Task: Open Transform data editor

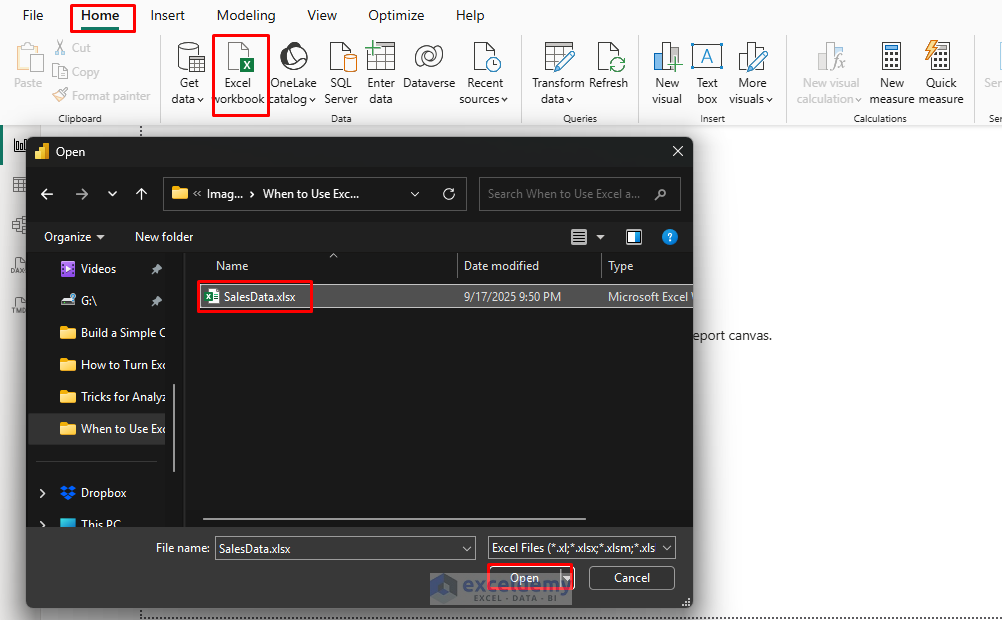Action: [x=558, y=73]
